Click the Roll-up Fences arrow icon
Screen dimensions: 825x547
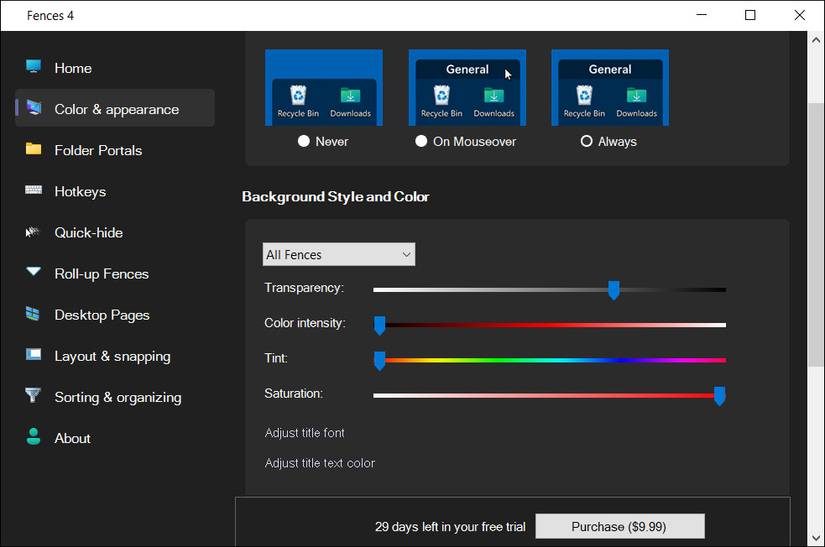34,273
